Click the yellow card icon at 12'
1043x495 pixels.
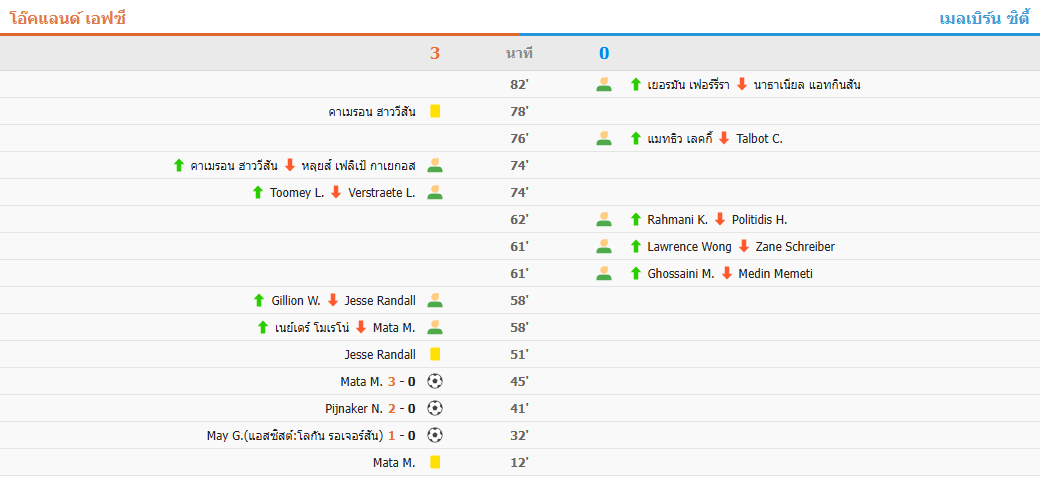[435, 462]
